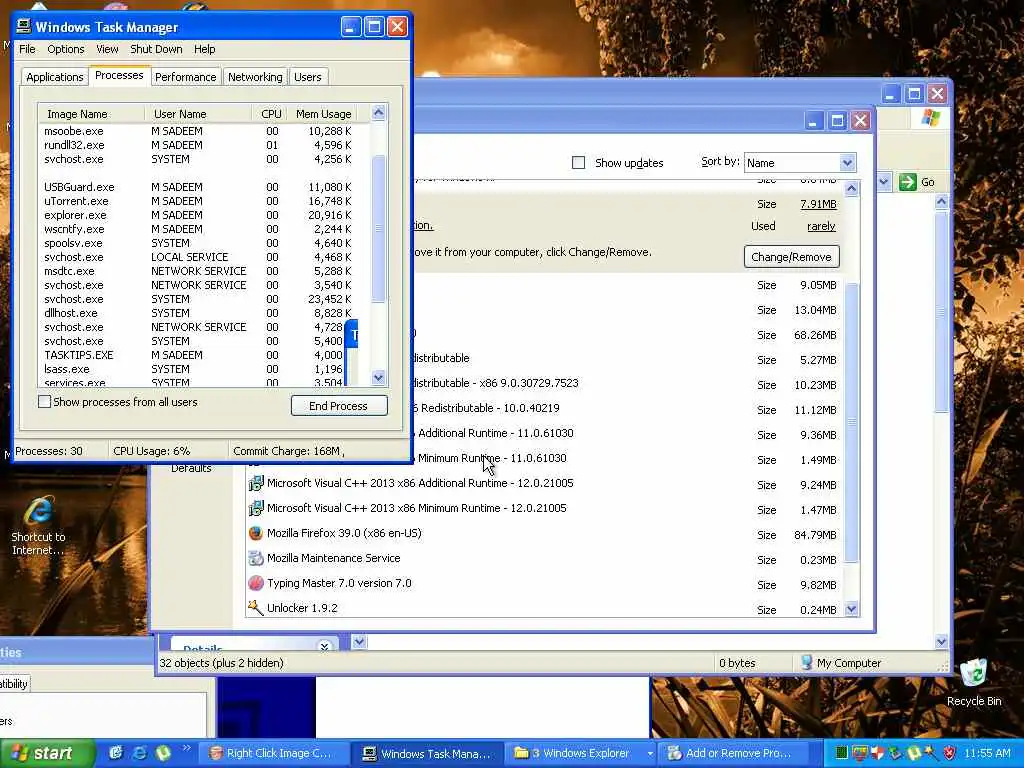1024x768 pixels.
Task: Click the Windows flag logo in Explorer
Action: pyautogui.click(x=930, y=118)
